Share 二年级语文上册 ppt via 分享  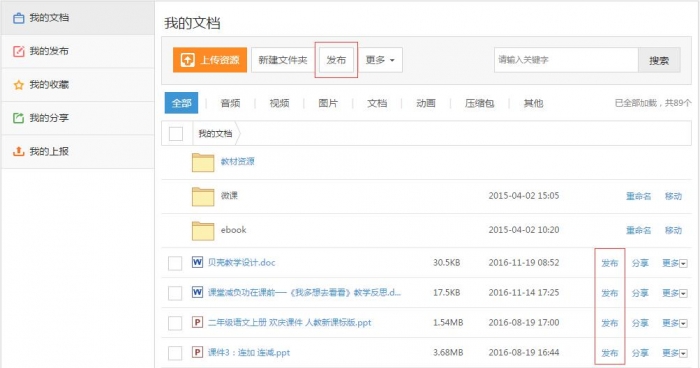tap(640, 323)
